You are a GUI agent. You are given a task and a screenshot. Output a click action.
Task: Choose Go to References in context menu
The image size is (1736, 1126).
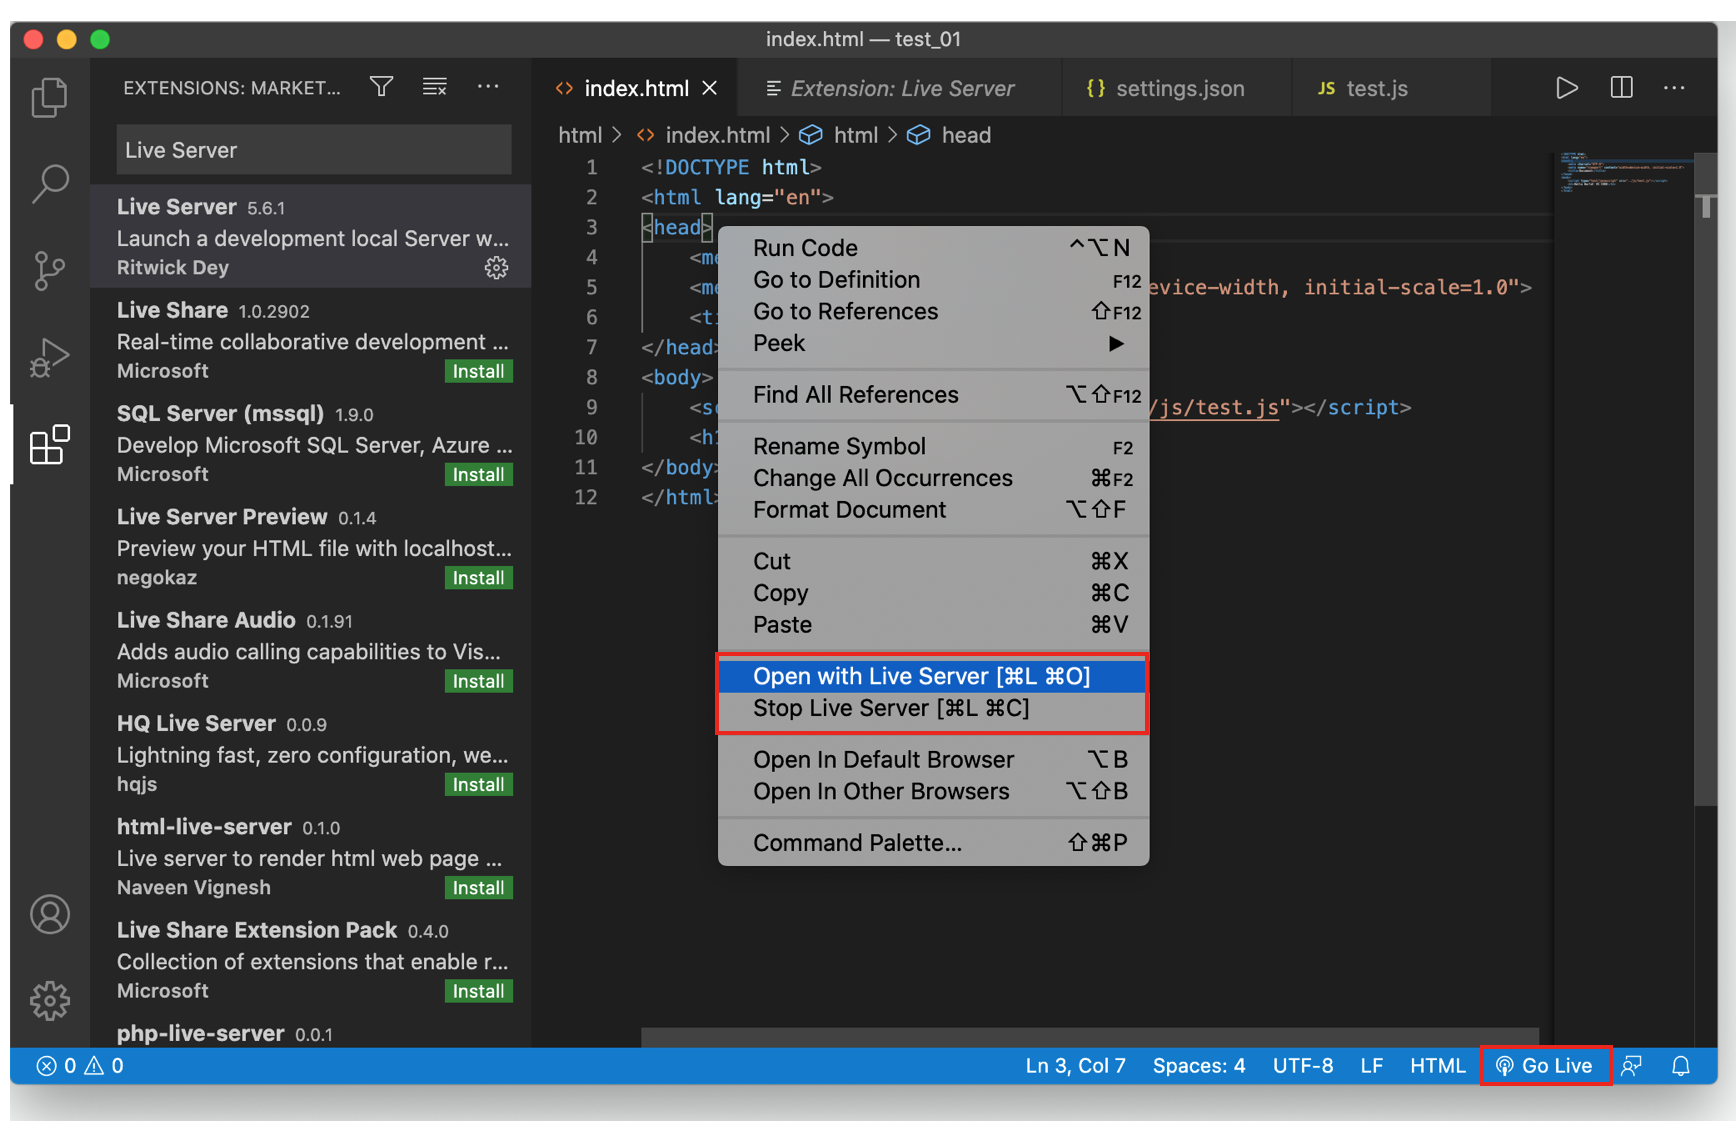(932, 312)
